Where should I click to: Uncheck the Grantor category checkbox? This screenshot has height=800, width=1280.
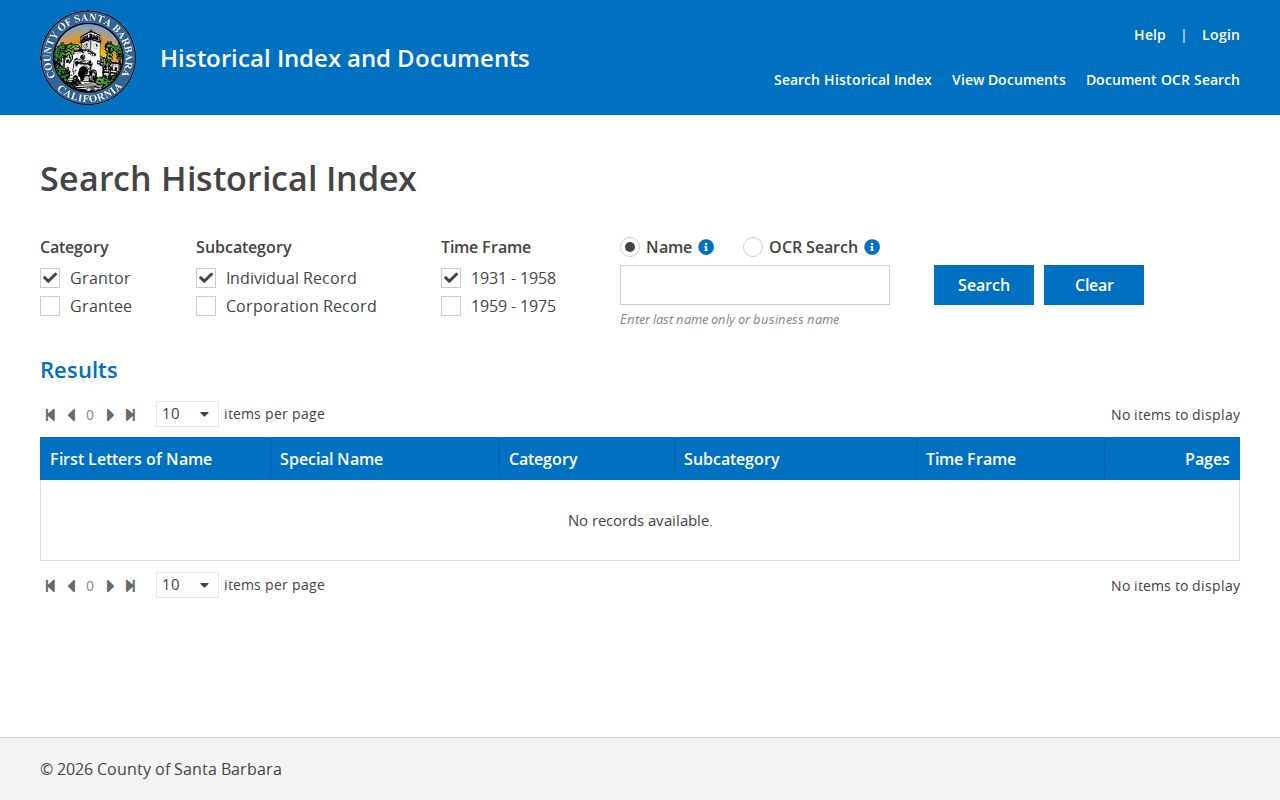click(x=50, y=278)
